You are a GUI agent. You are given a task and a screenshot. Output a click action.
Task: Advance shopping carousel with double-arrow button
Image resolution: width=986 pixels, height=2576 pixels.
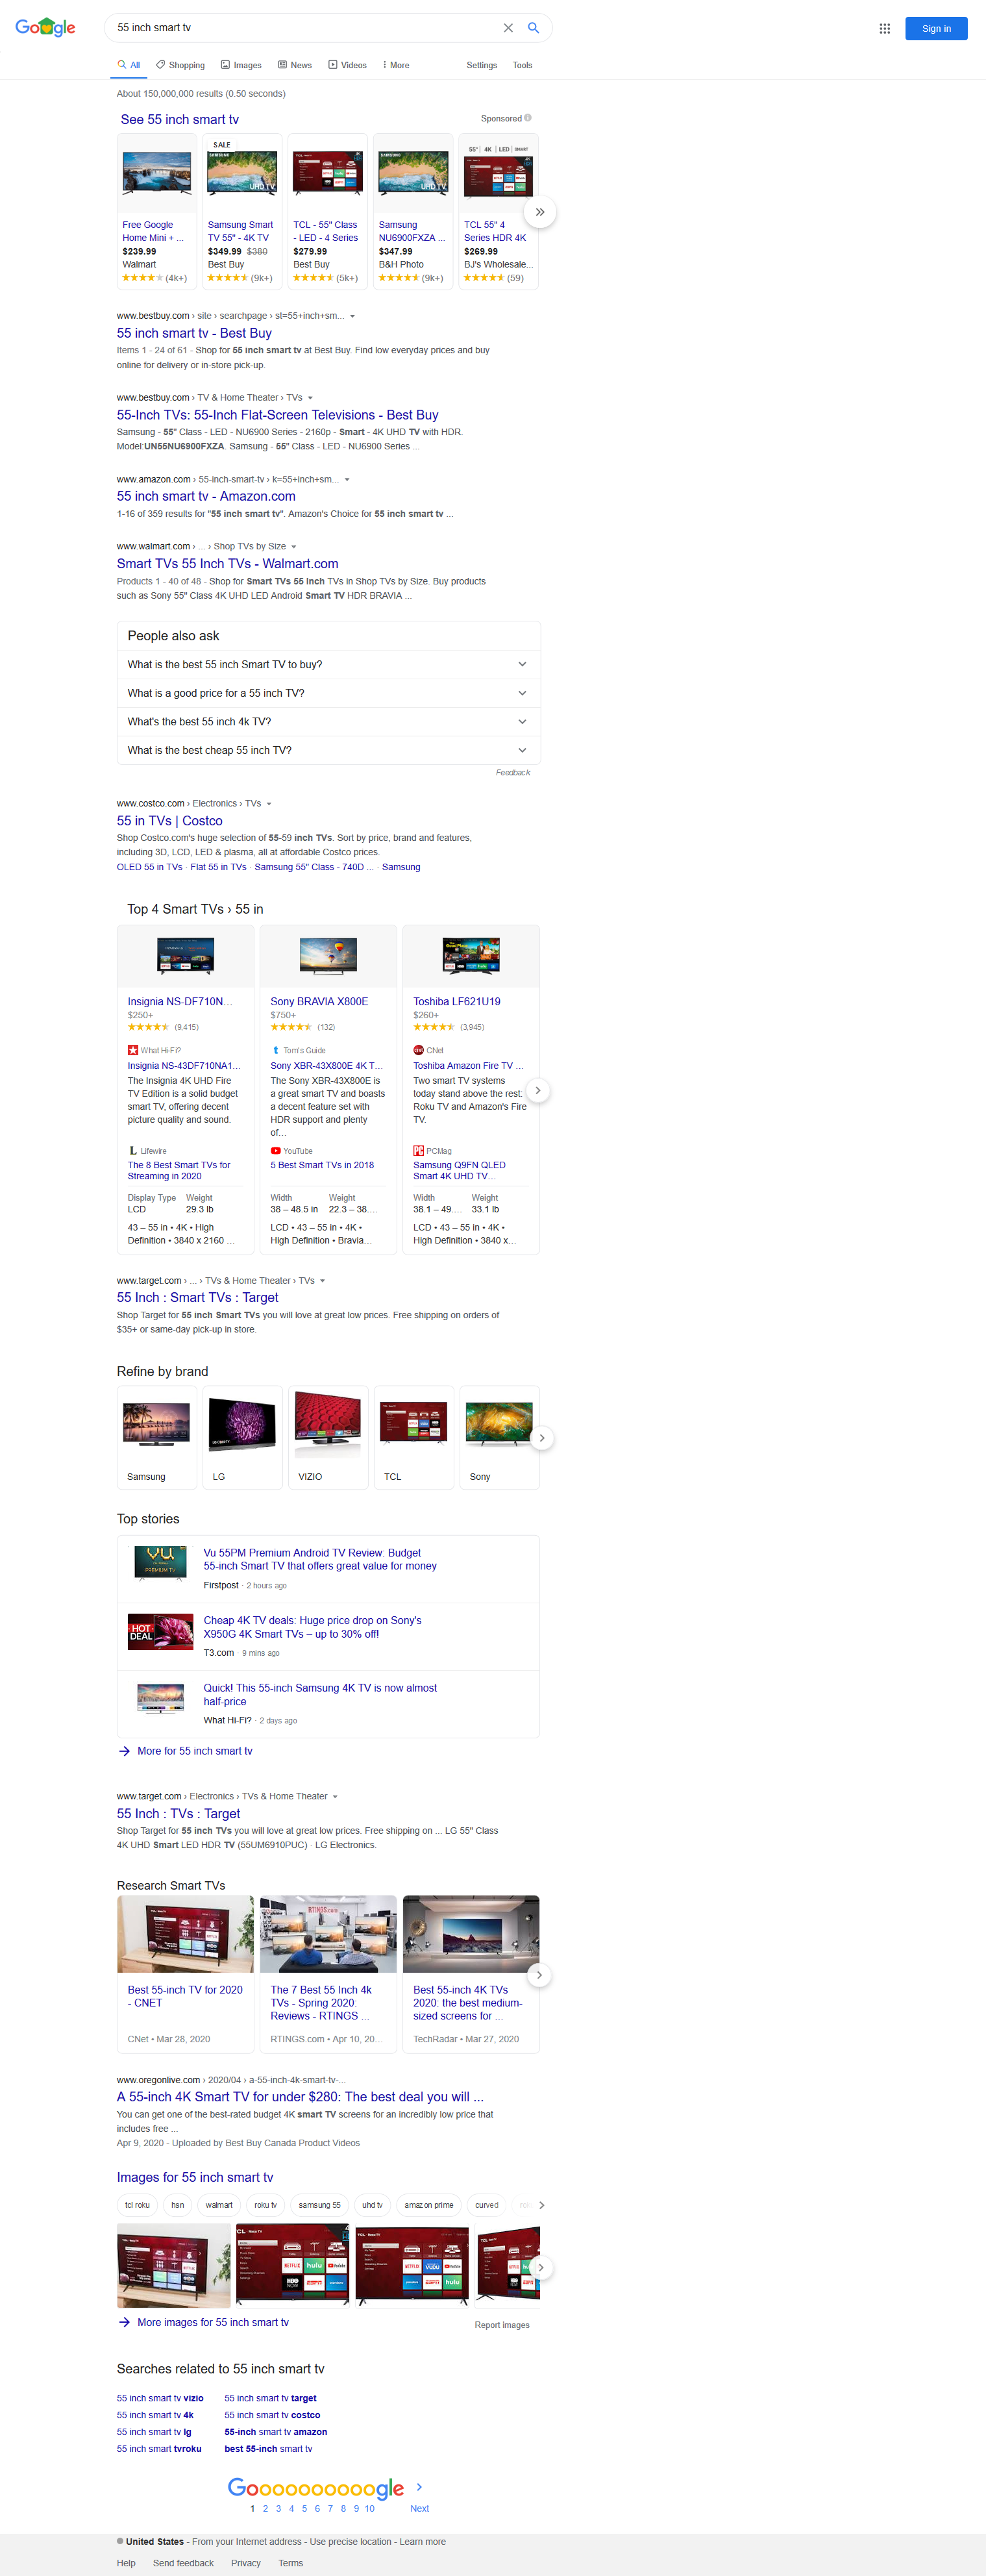[x=540, y=212]
